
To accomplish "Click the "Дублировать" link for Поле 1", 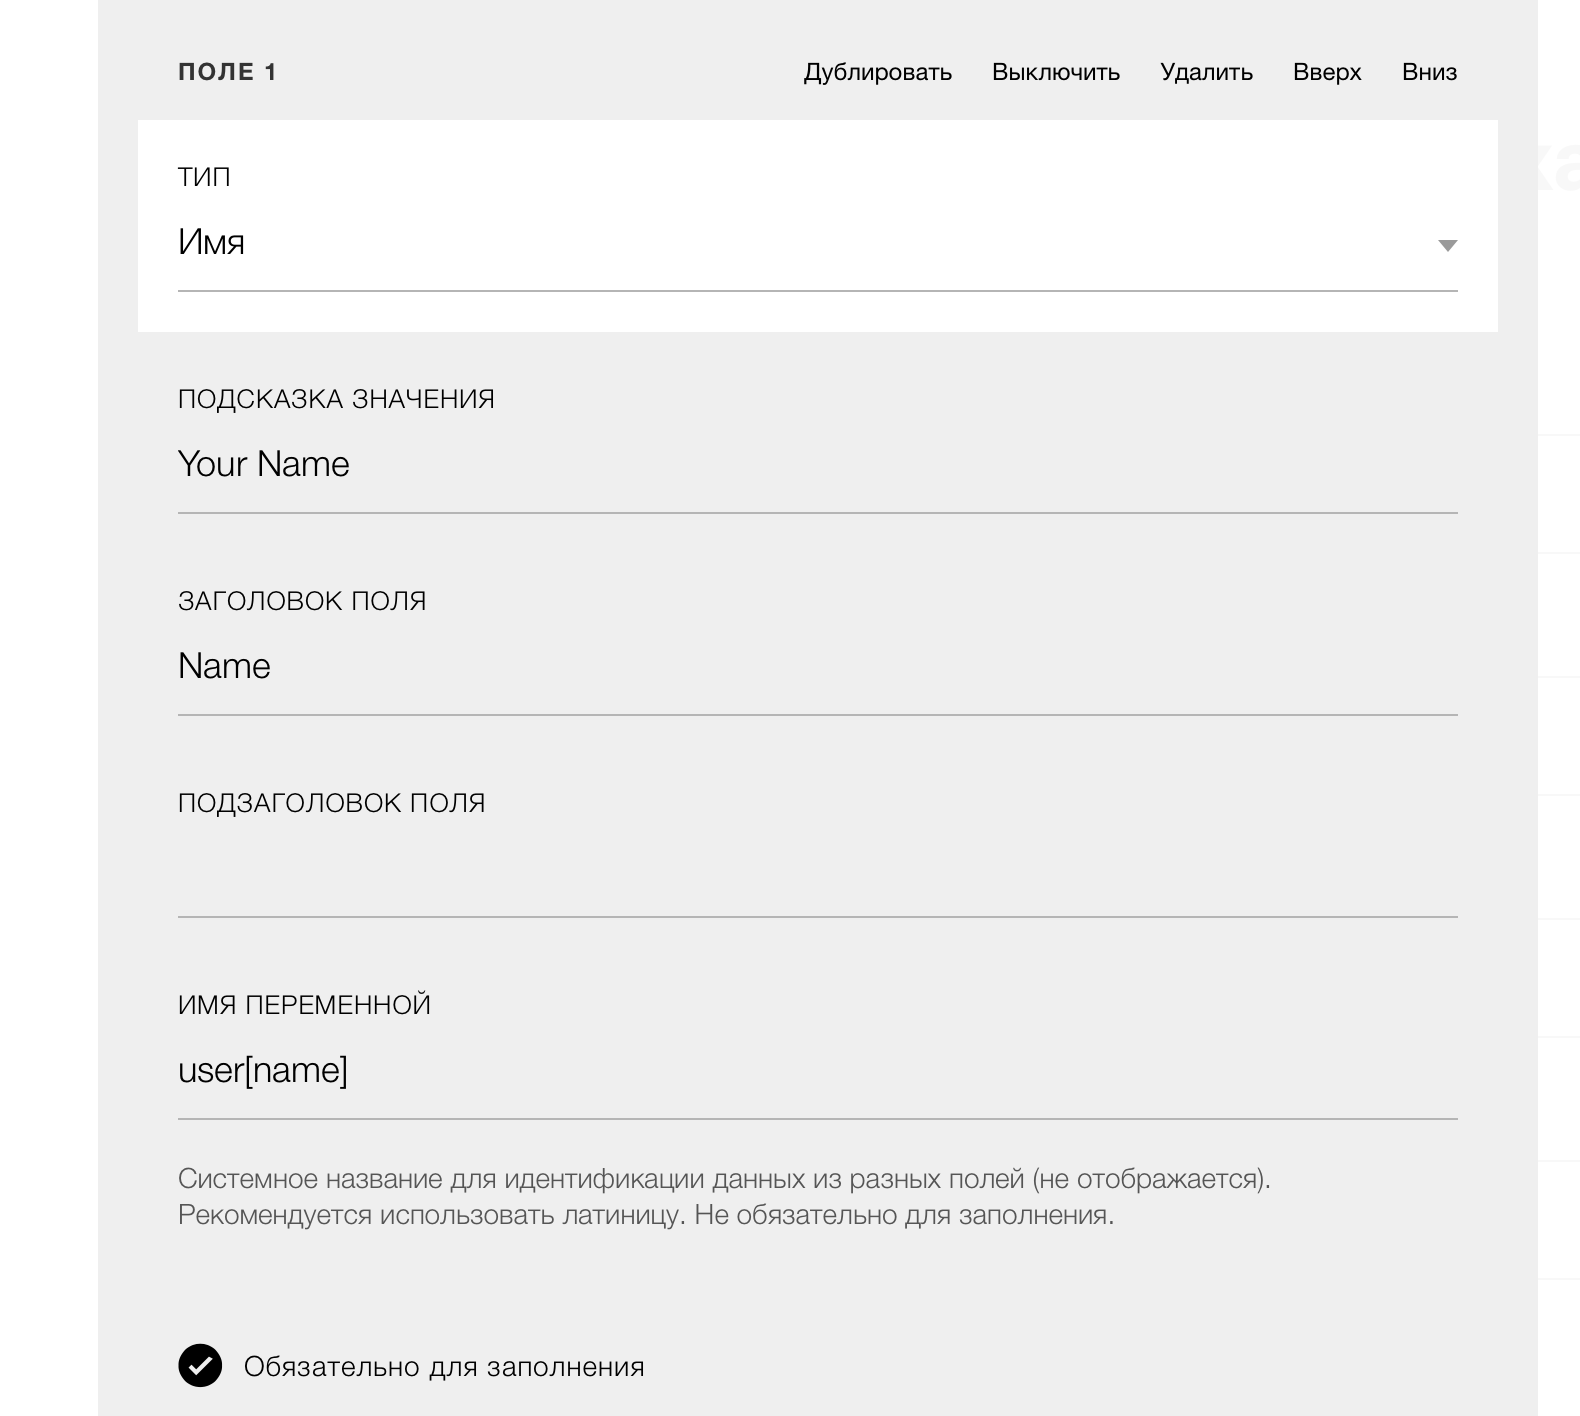I will point(877,72).
